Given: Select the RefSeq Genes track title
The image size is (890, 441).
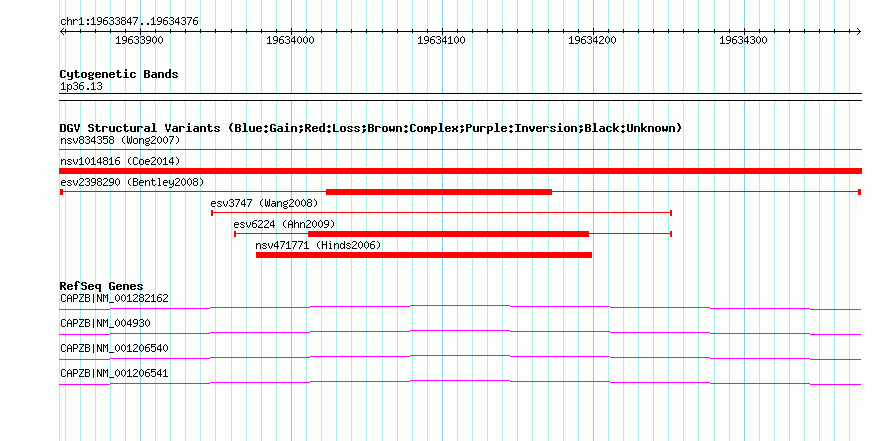Looking at the screenshot, I should (x=102, y=286).
